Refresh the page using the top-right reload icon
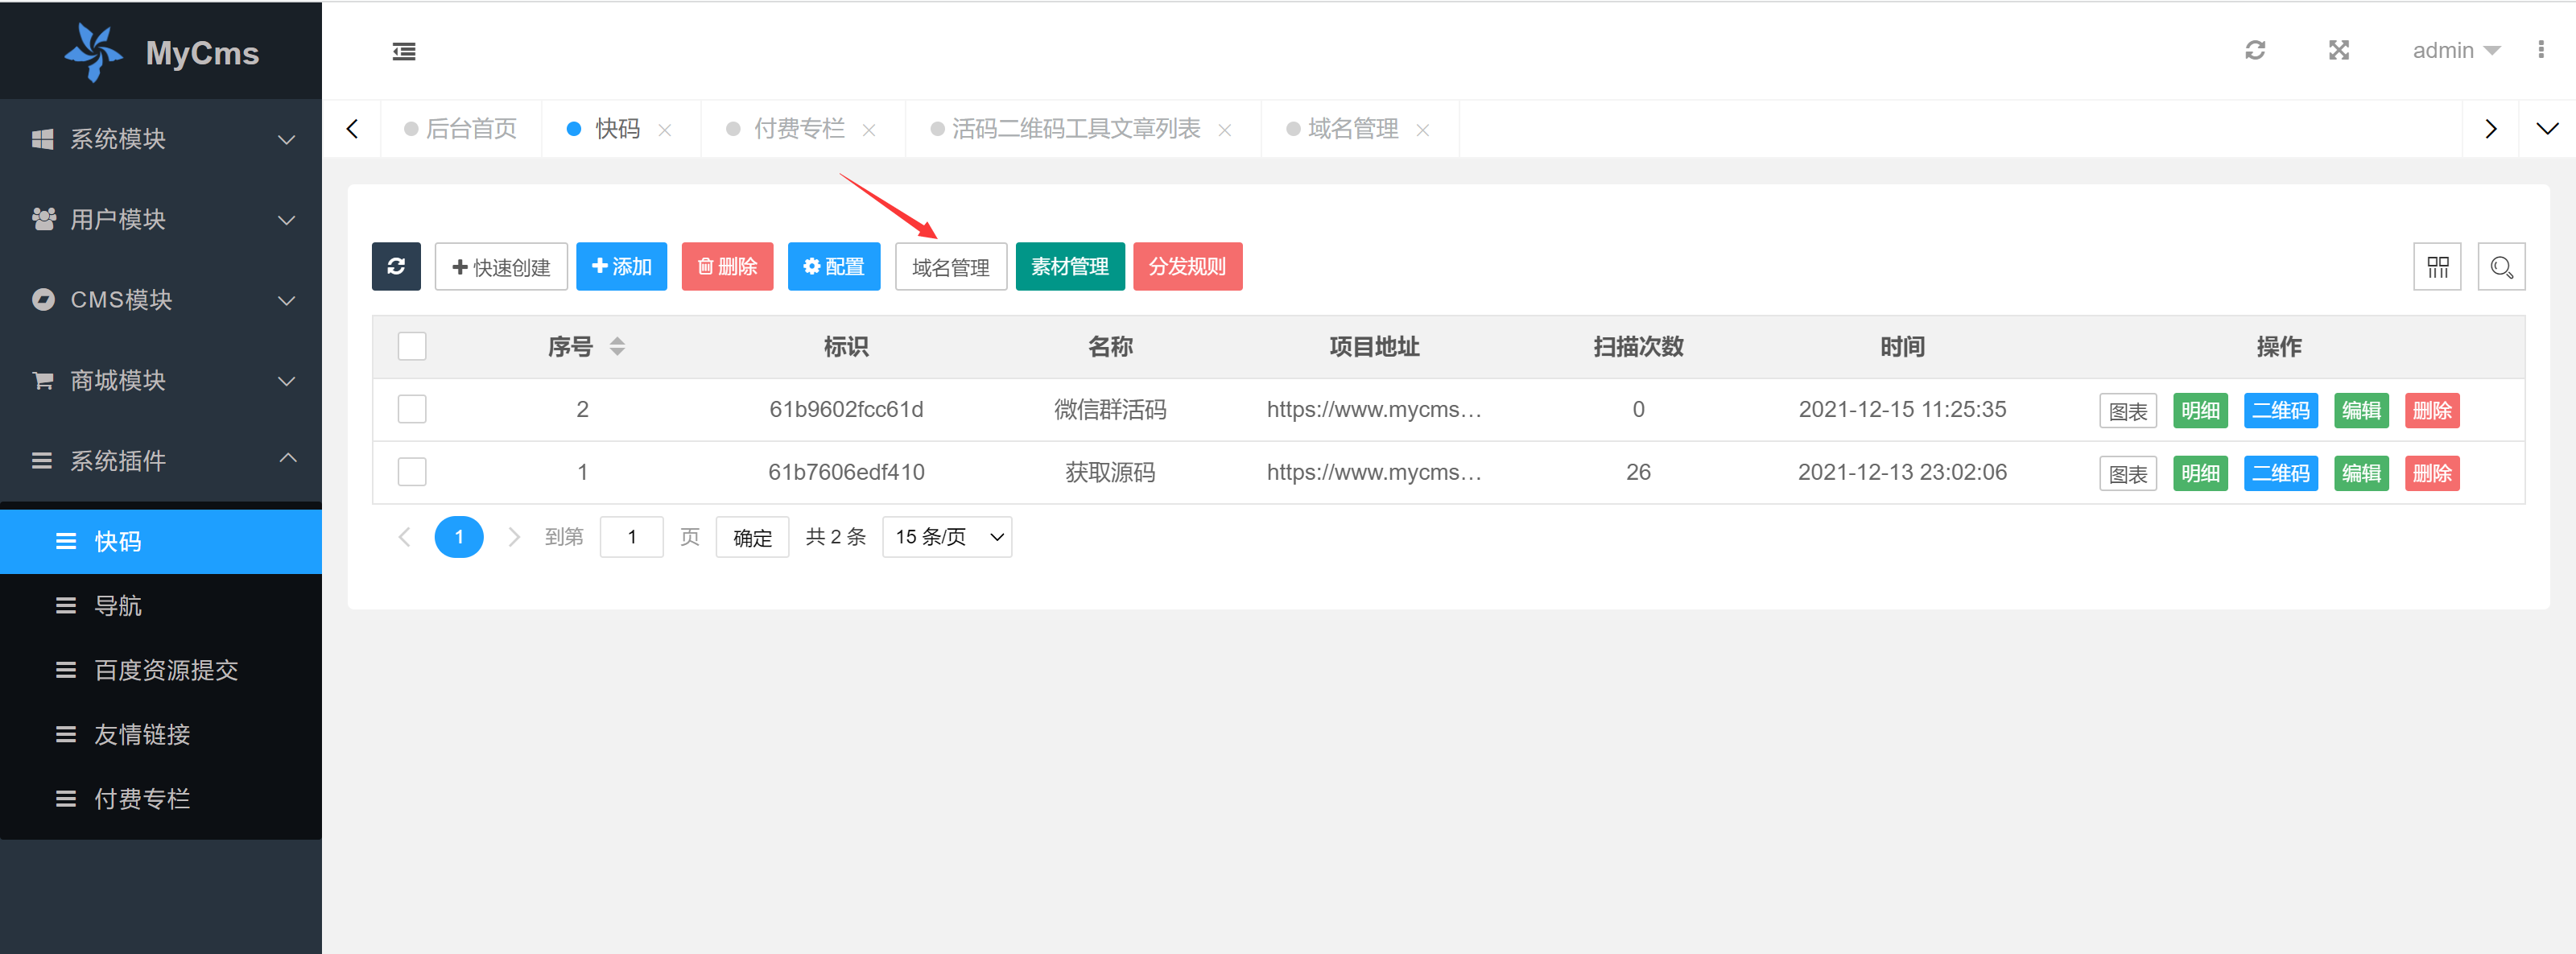The image size is (2576, 954). pyautogui.click(x=2255, y=50)
